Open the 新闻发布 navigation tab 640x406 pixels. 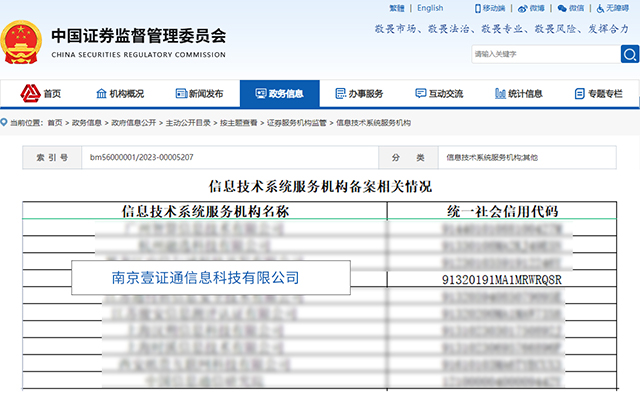(x=200, y=94)
